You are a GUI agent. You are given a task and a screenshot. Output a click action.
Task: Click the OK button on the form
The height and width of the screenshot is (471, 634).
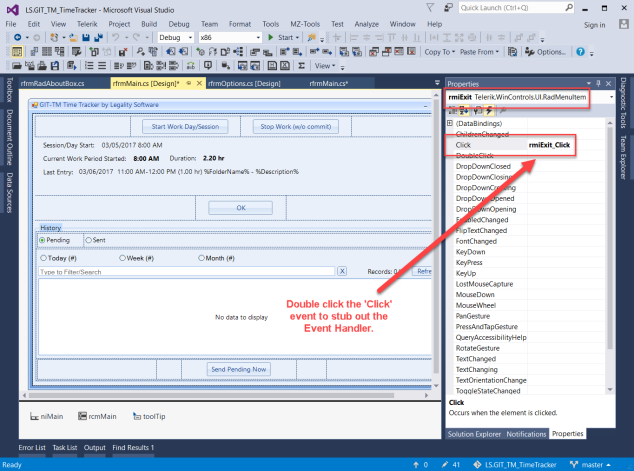coord(241,208)
